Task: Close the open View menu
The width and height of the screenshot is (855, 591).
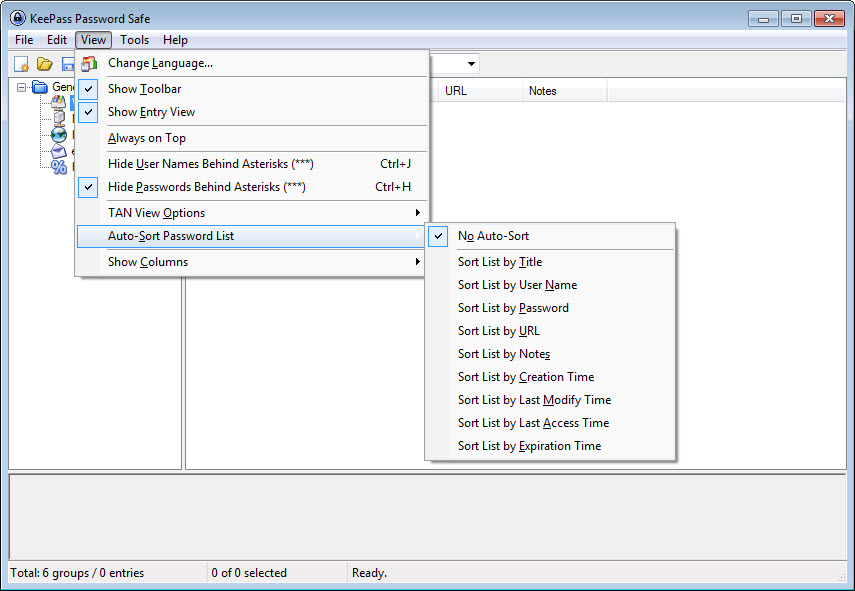Action: click(x=93, y=40)
